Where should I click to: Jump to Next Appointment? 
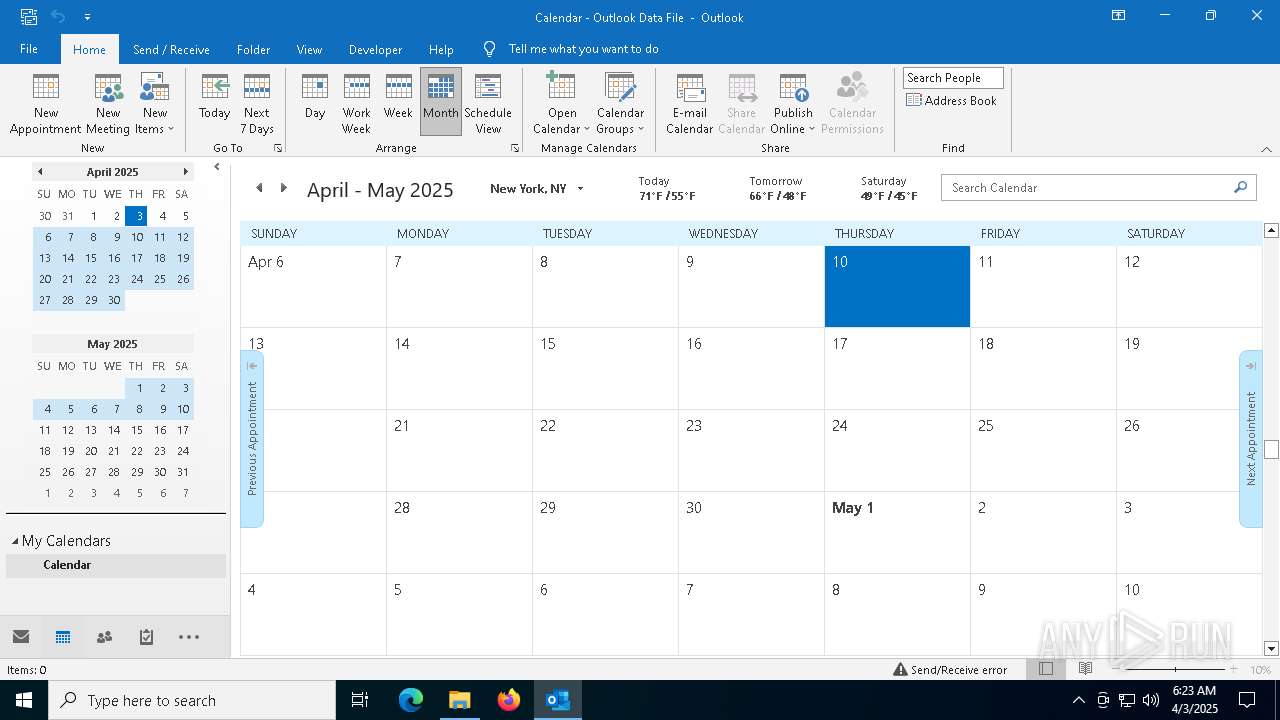(1250, 438)
